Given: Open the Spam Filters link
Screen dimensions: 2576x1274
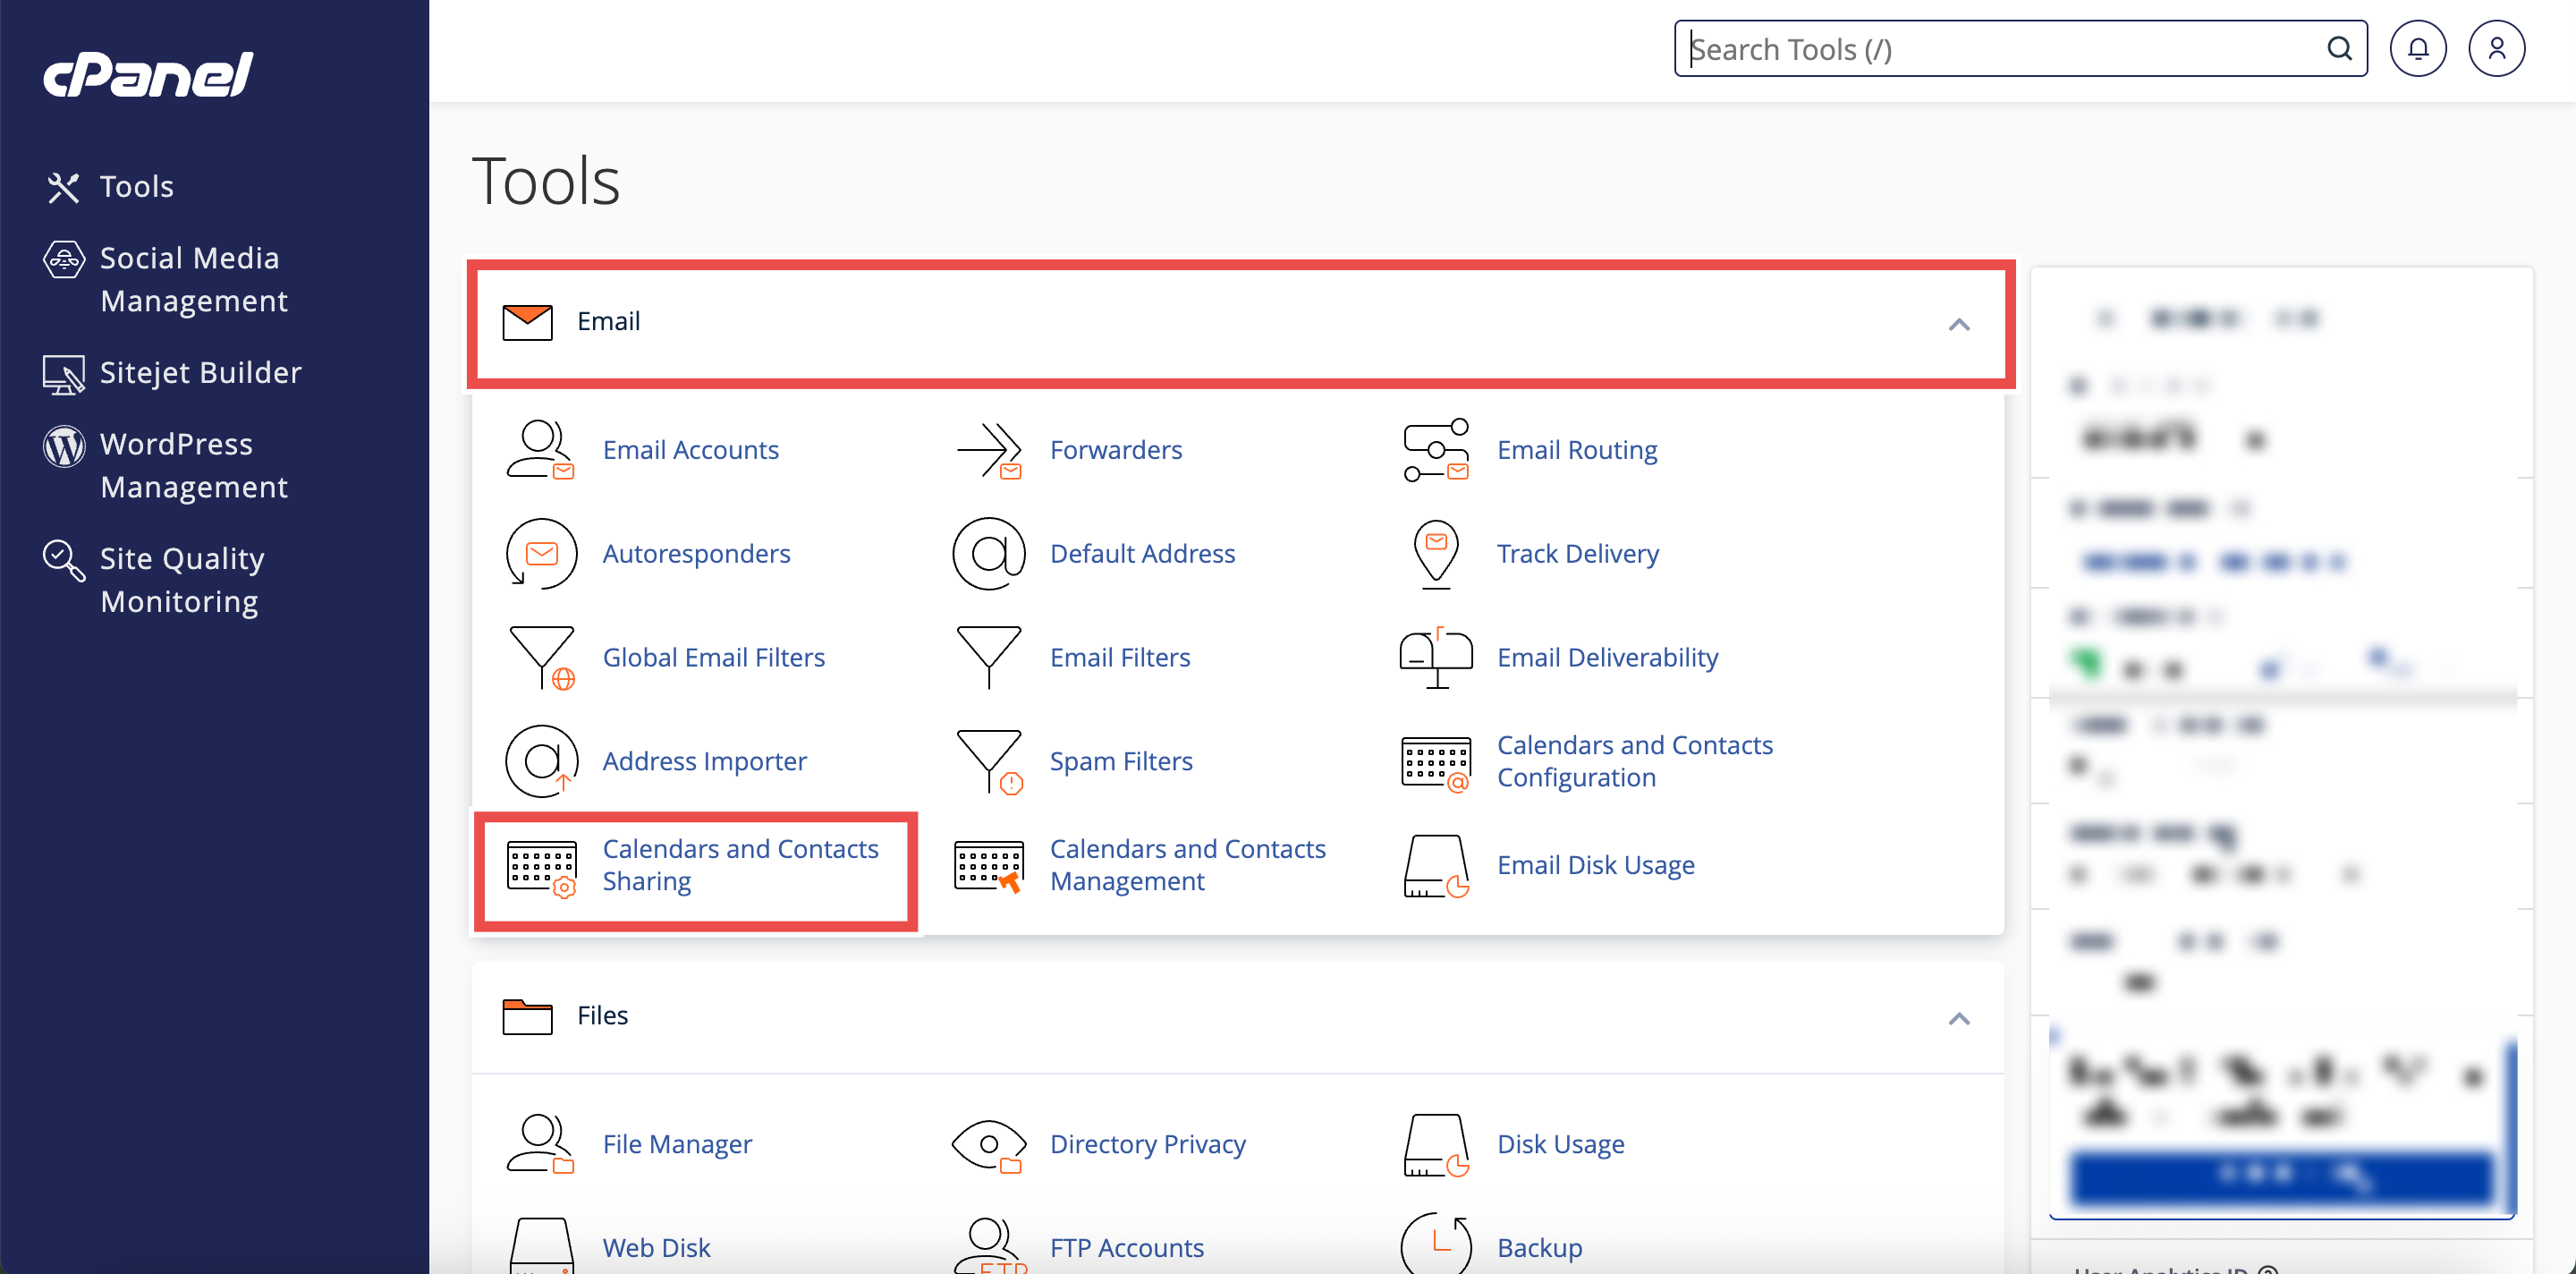Looking at the screenshot, I should coord(1120,761).
